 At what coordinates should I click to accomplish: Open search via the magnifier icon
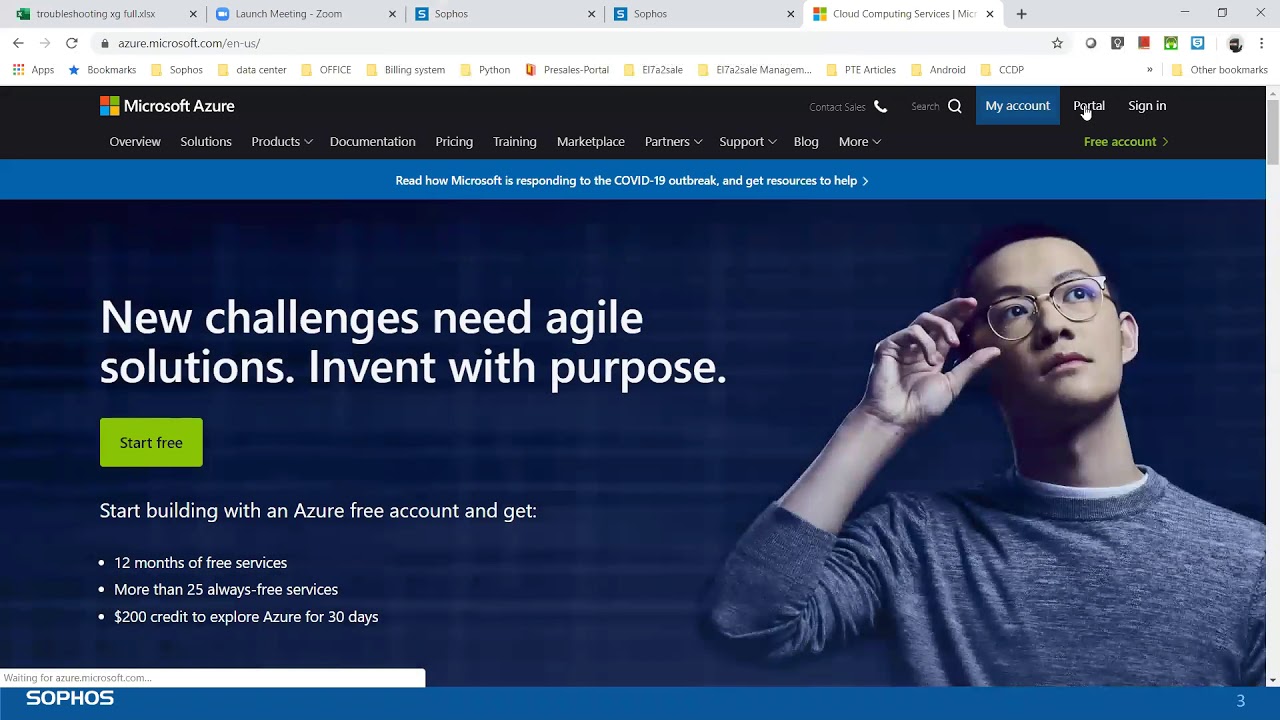coord(955,106)
